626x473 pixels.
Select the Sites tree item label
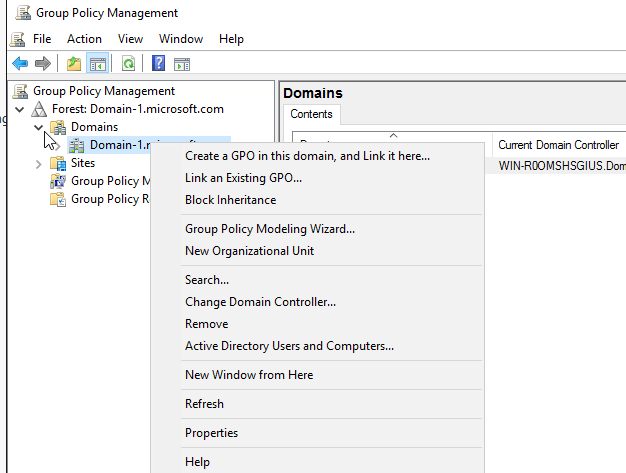tap(83, 163)
